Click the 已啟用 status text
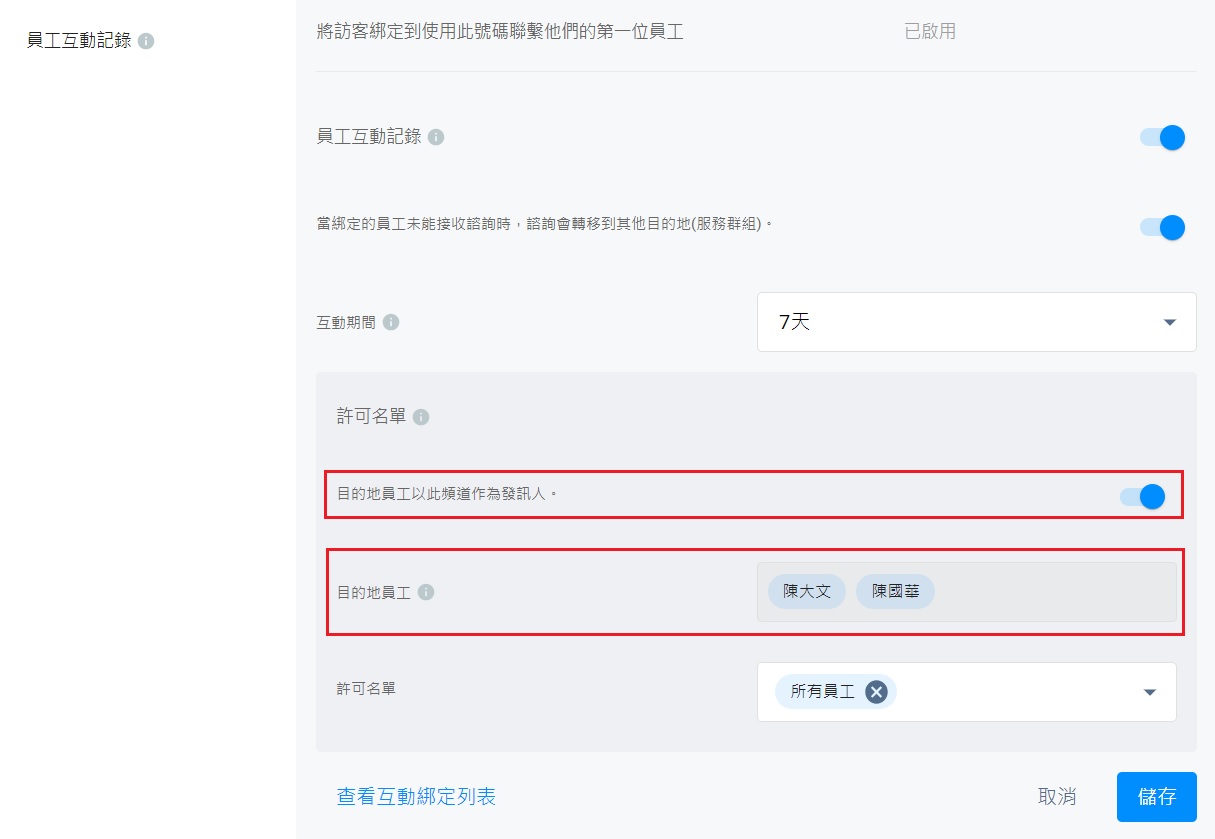Screen dimensions: 1215x839 [x=930, y=31]
